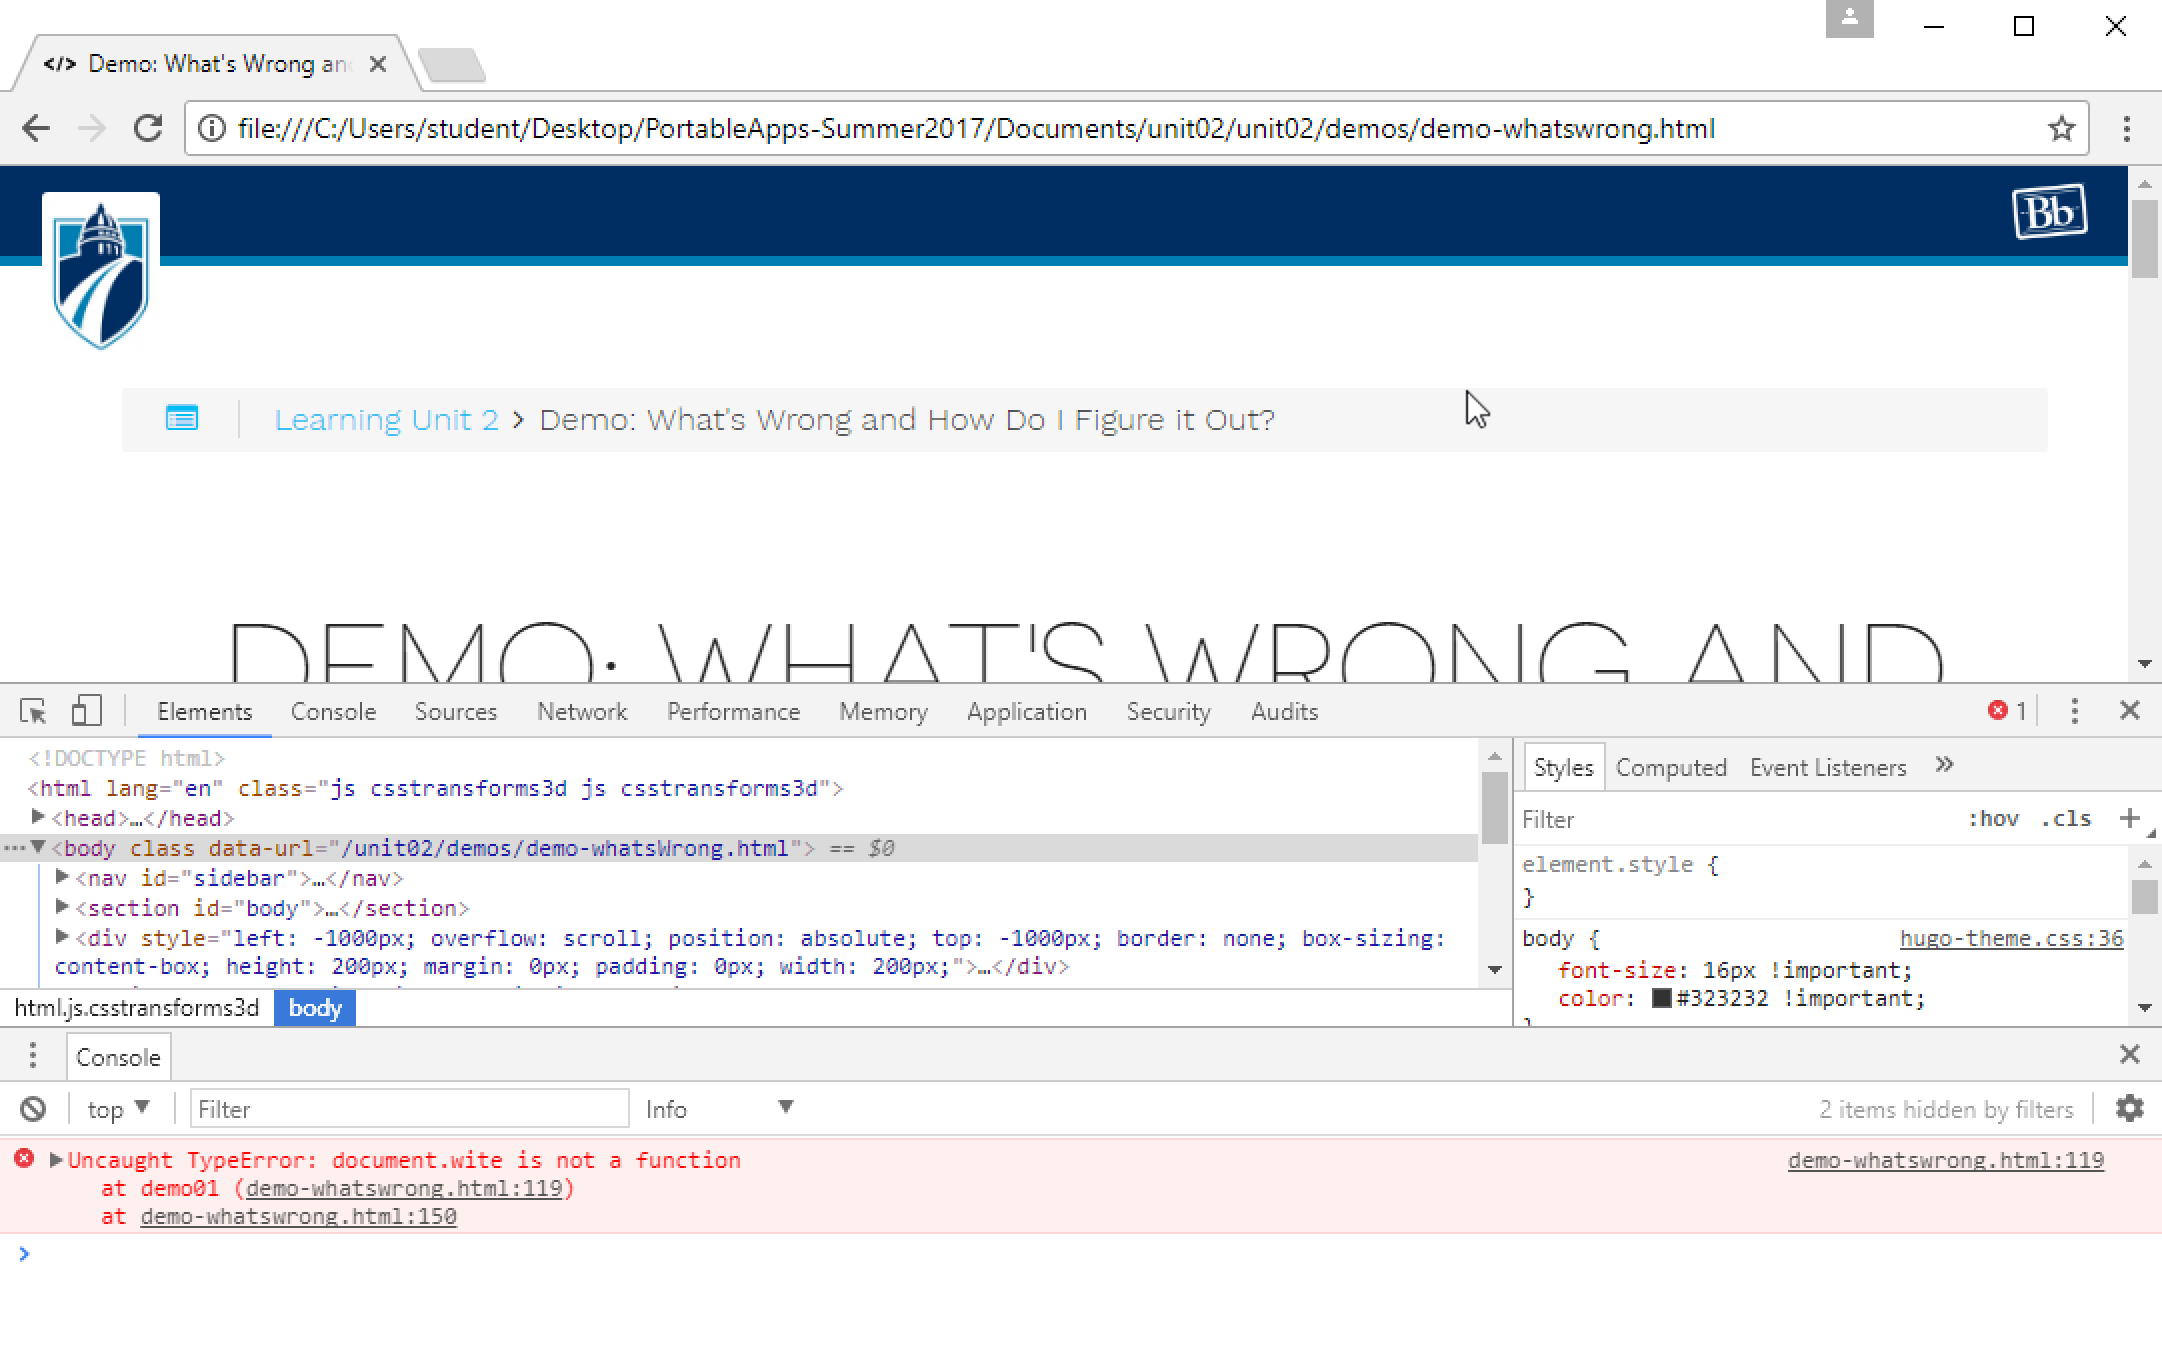Click the error count badge icon

(x=2007, y=710)
